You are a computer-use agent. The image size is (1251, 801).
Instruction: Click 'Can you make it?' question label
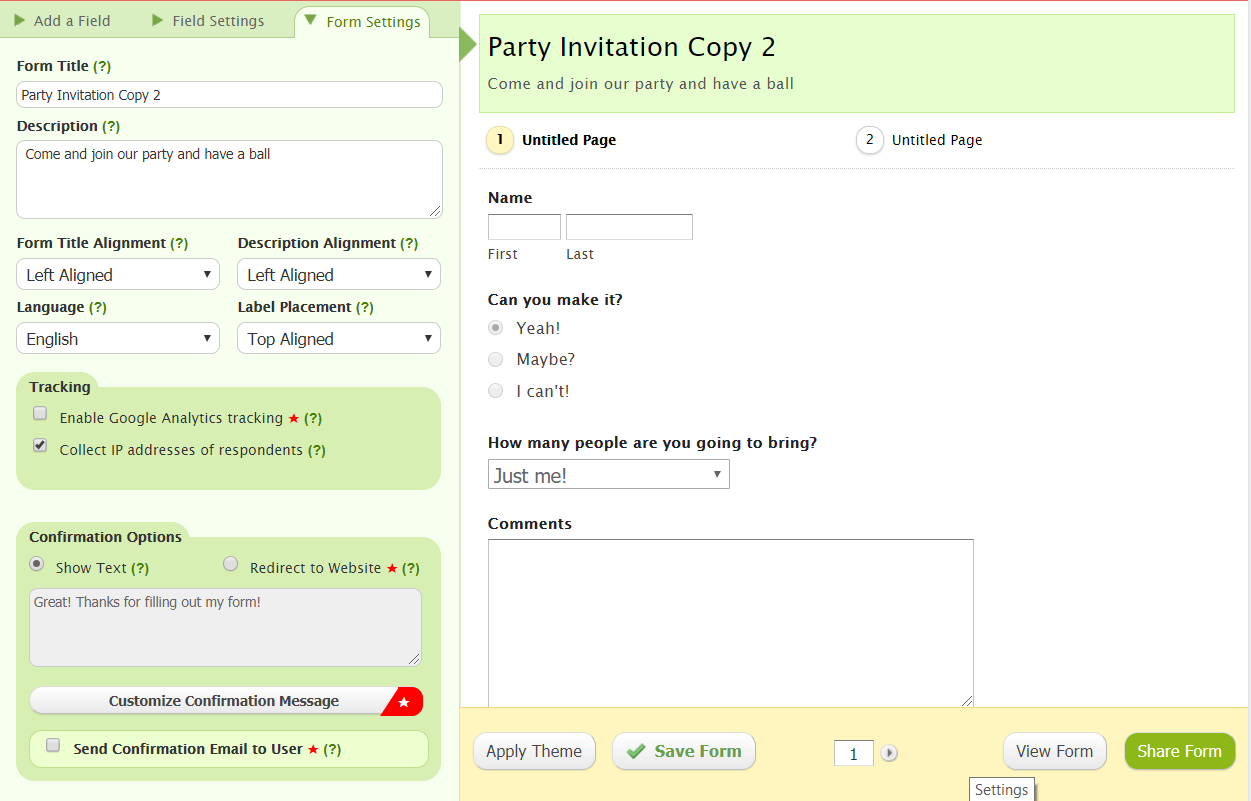(555, 300)
